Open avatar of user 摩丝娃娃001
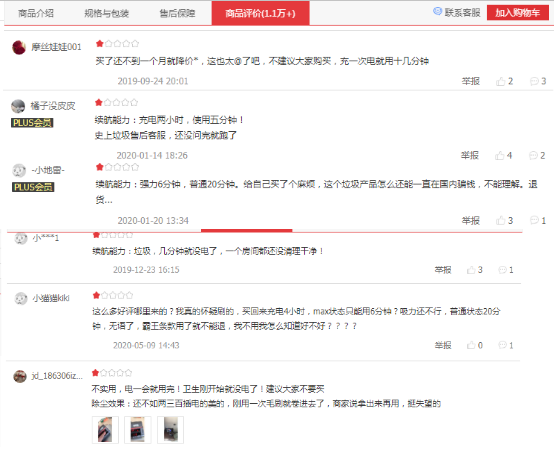This screenshot has width=554, height=453. tap(19, 47)
